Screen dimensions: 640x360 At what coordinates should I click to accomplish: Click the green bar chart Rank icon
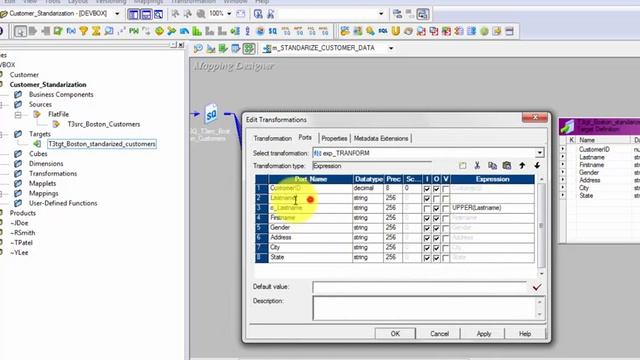pyautogui.click(x=197, y=31)
